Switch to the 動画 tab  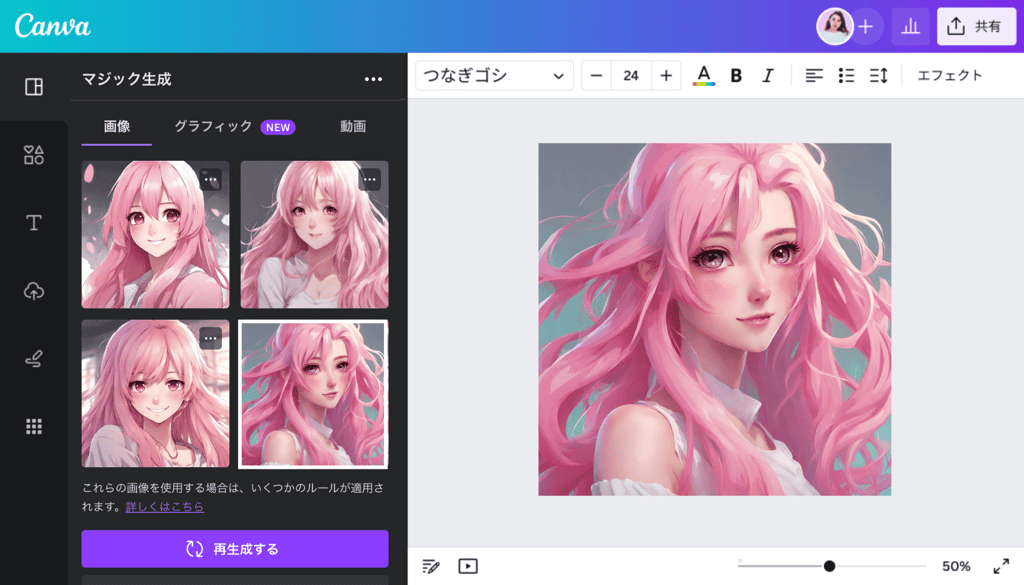(x=353, y=126)
